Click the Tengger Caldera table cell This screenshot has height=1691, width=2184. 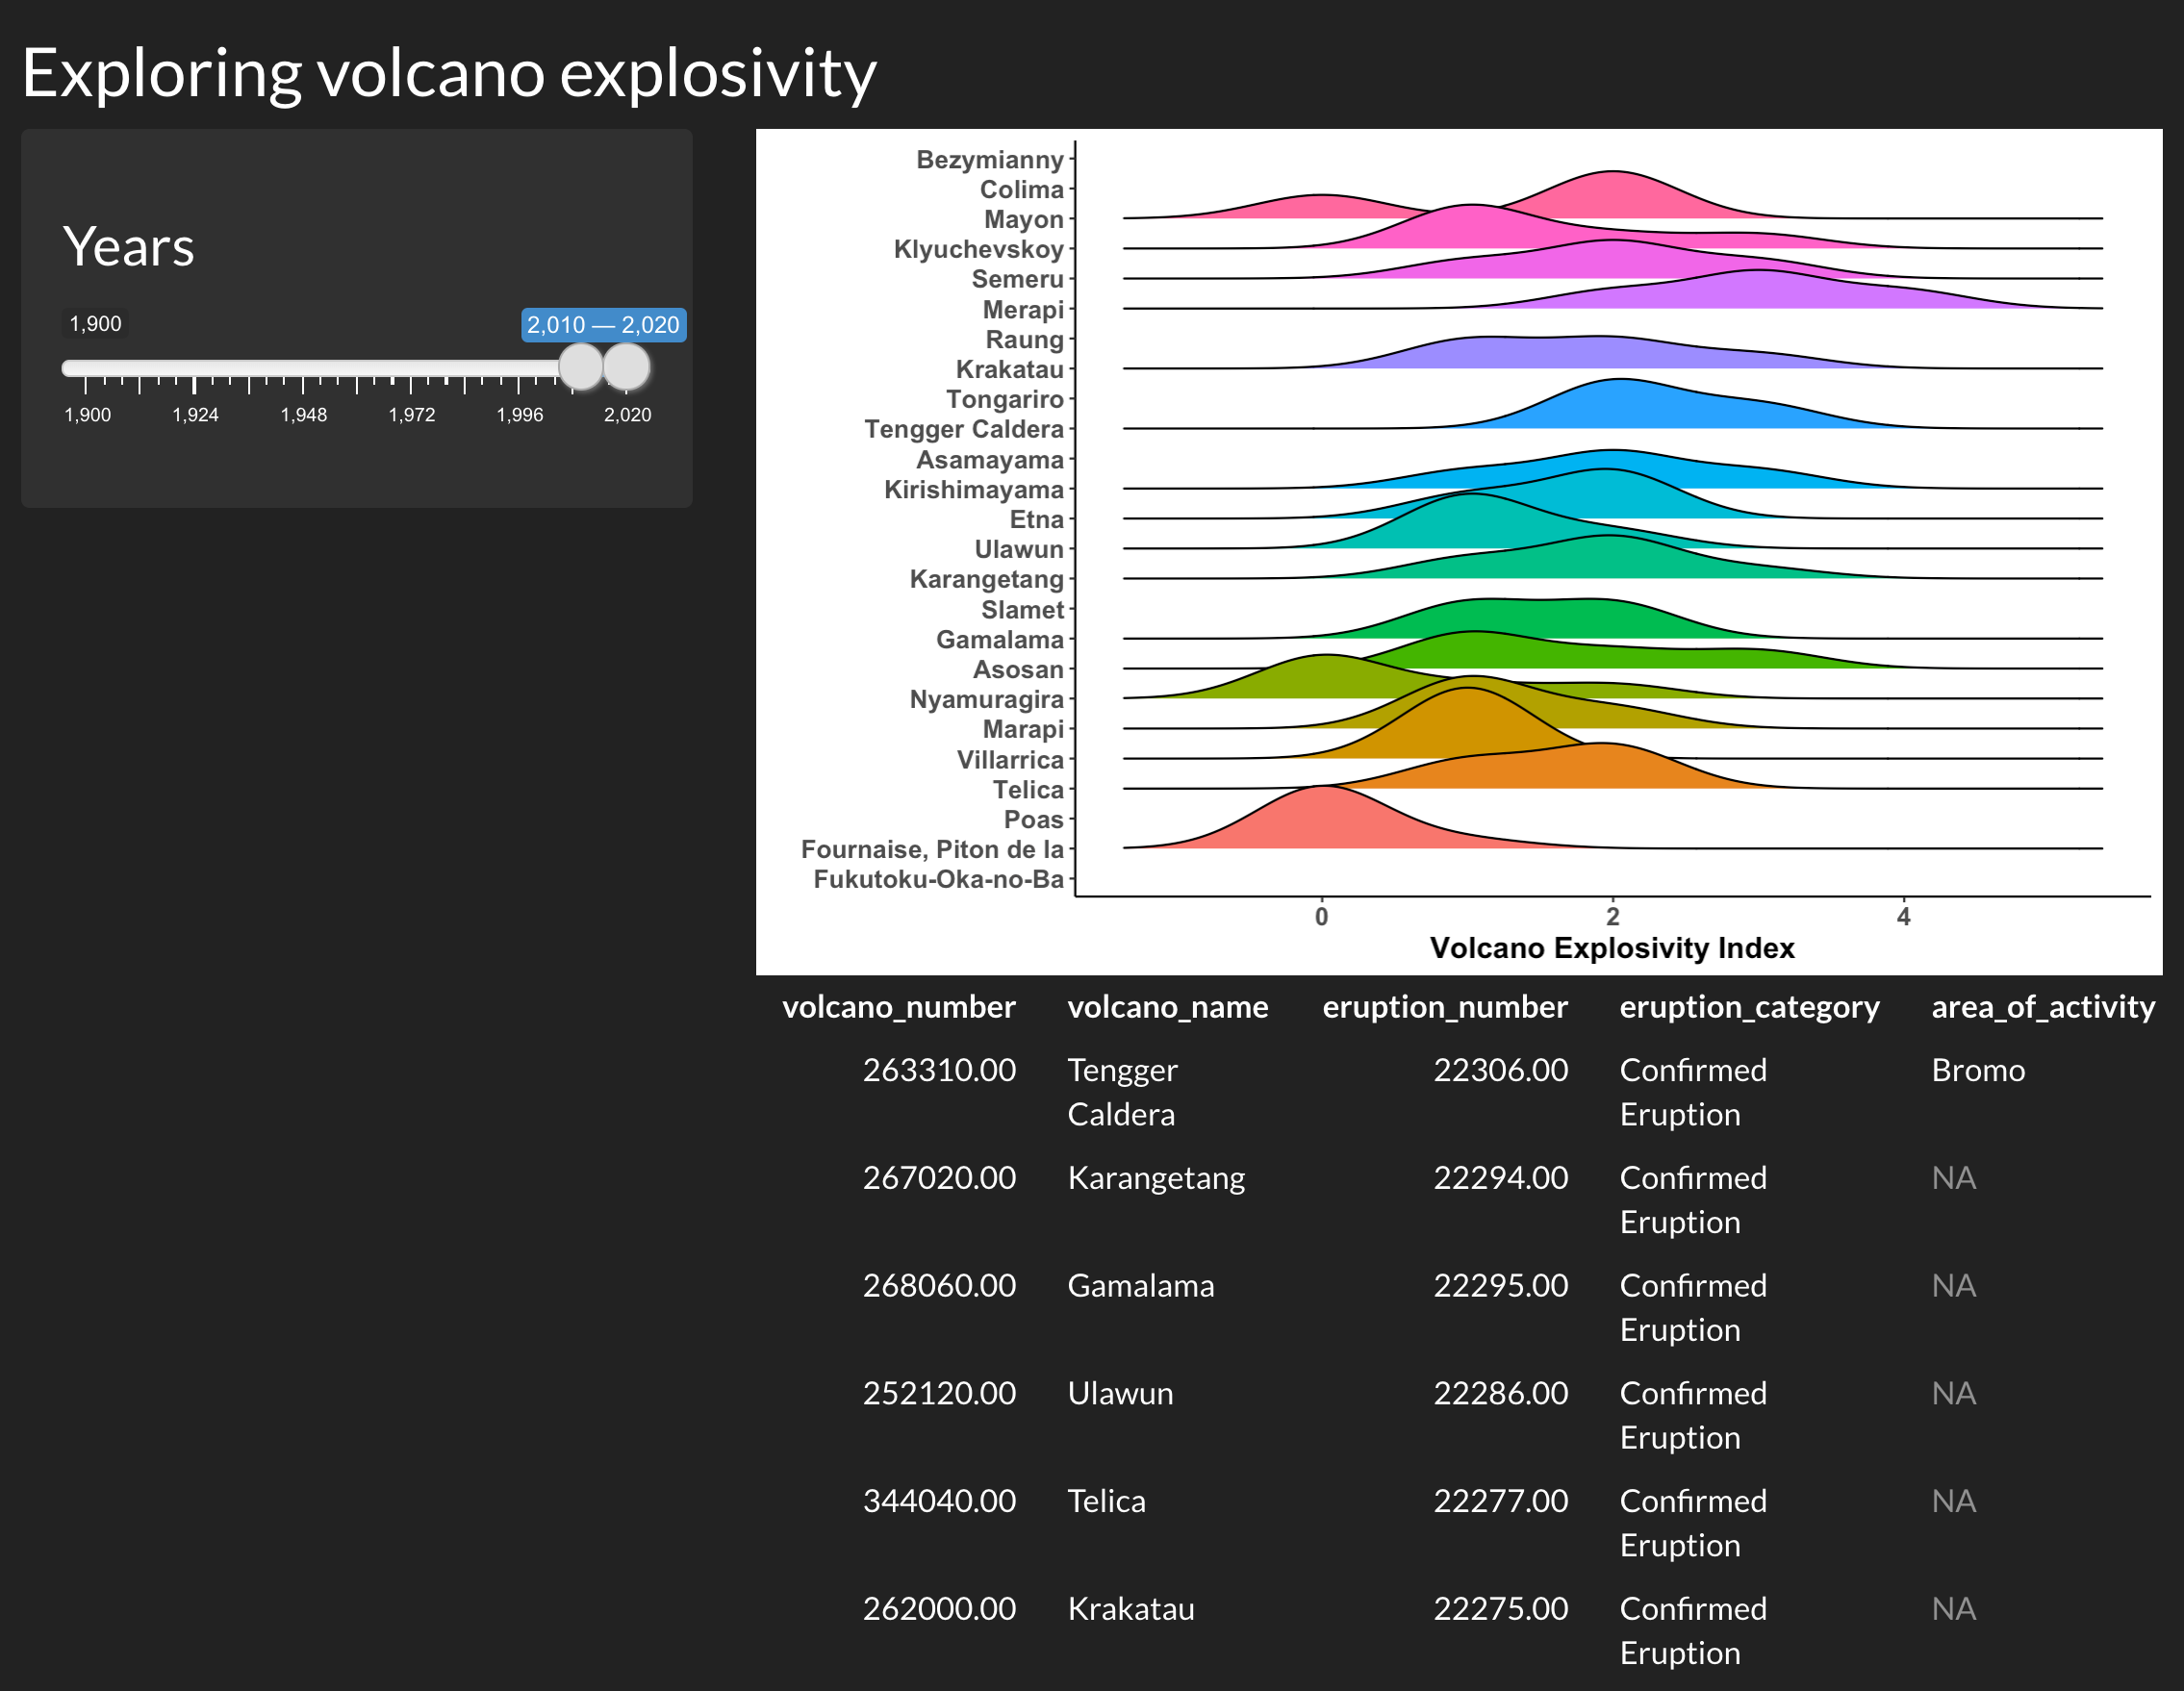coord(1122,1092)
